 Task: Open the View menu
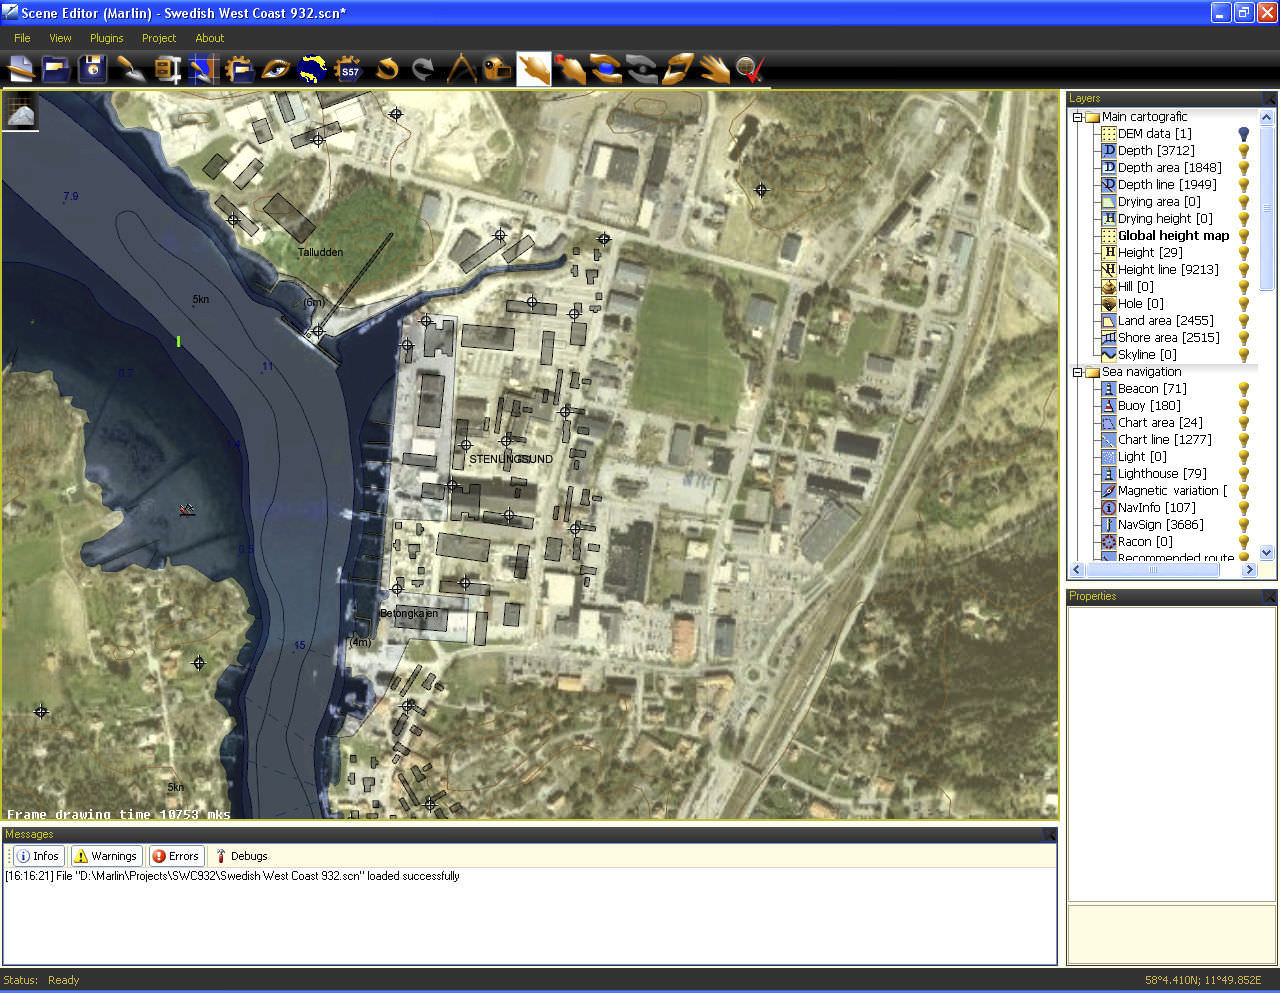pos(60,38)
